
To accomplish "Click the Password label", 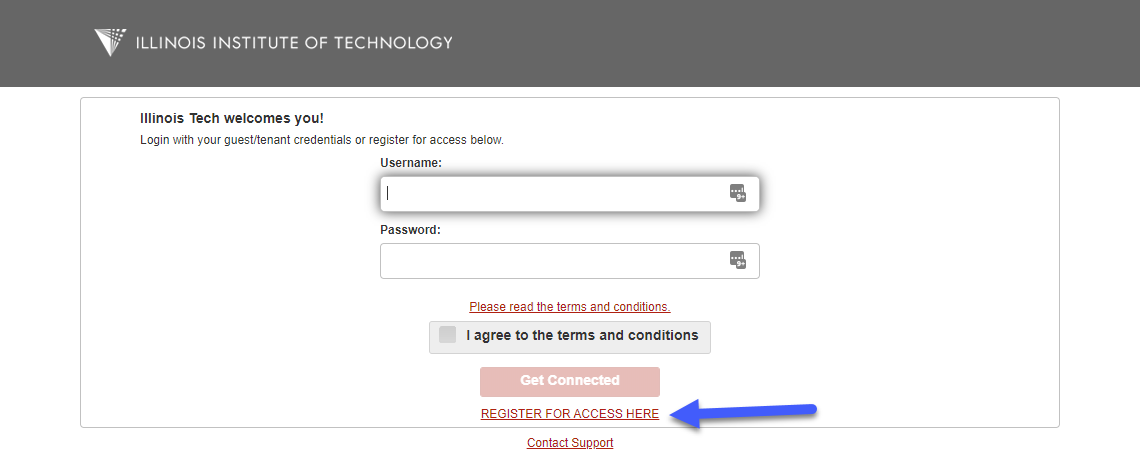I will click(410, 230).
